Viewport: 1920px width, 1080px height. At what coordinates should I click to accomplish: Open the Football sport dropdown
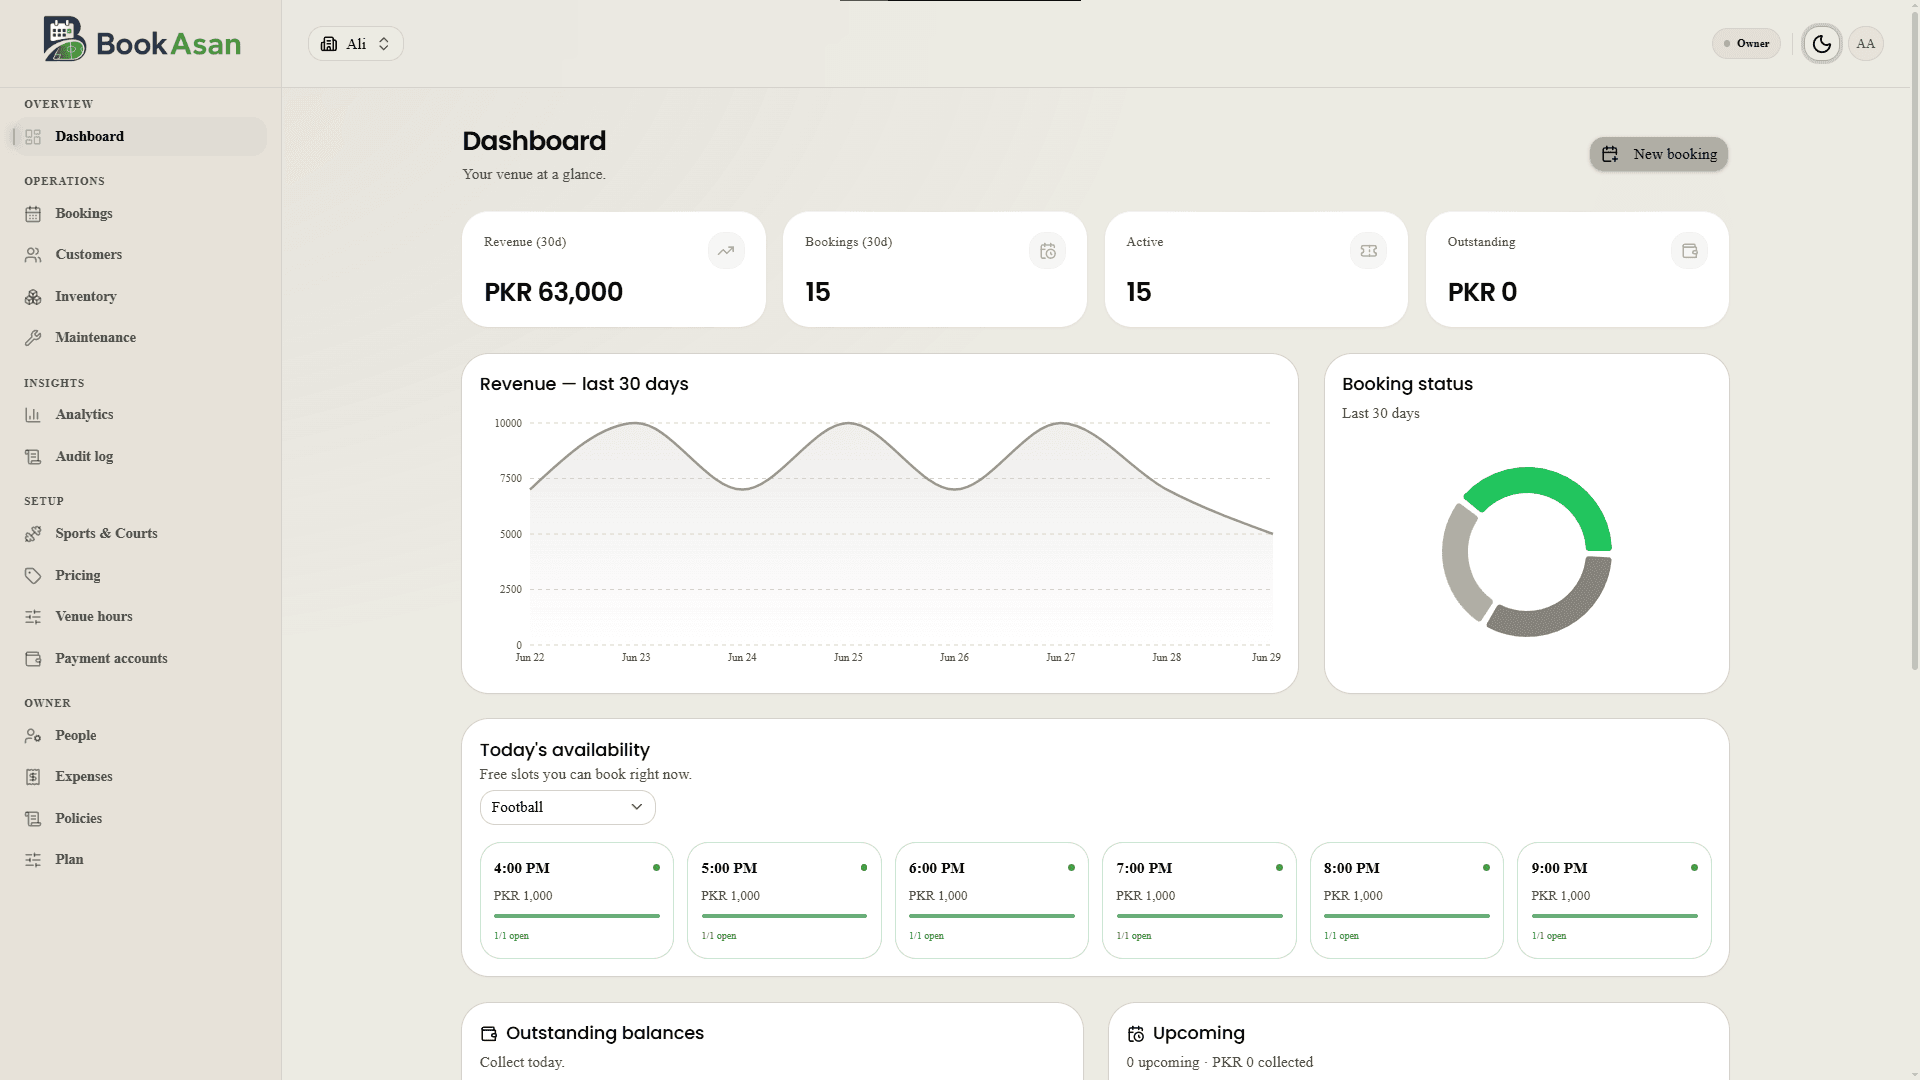[x=567, y=808]
